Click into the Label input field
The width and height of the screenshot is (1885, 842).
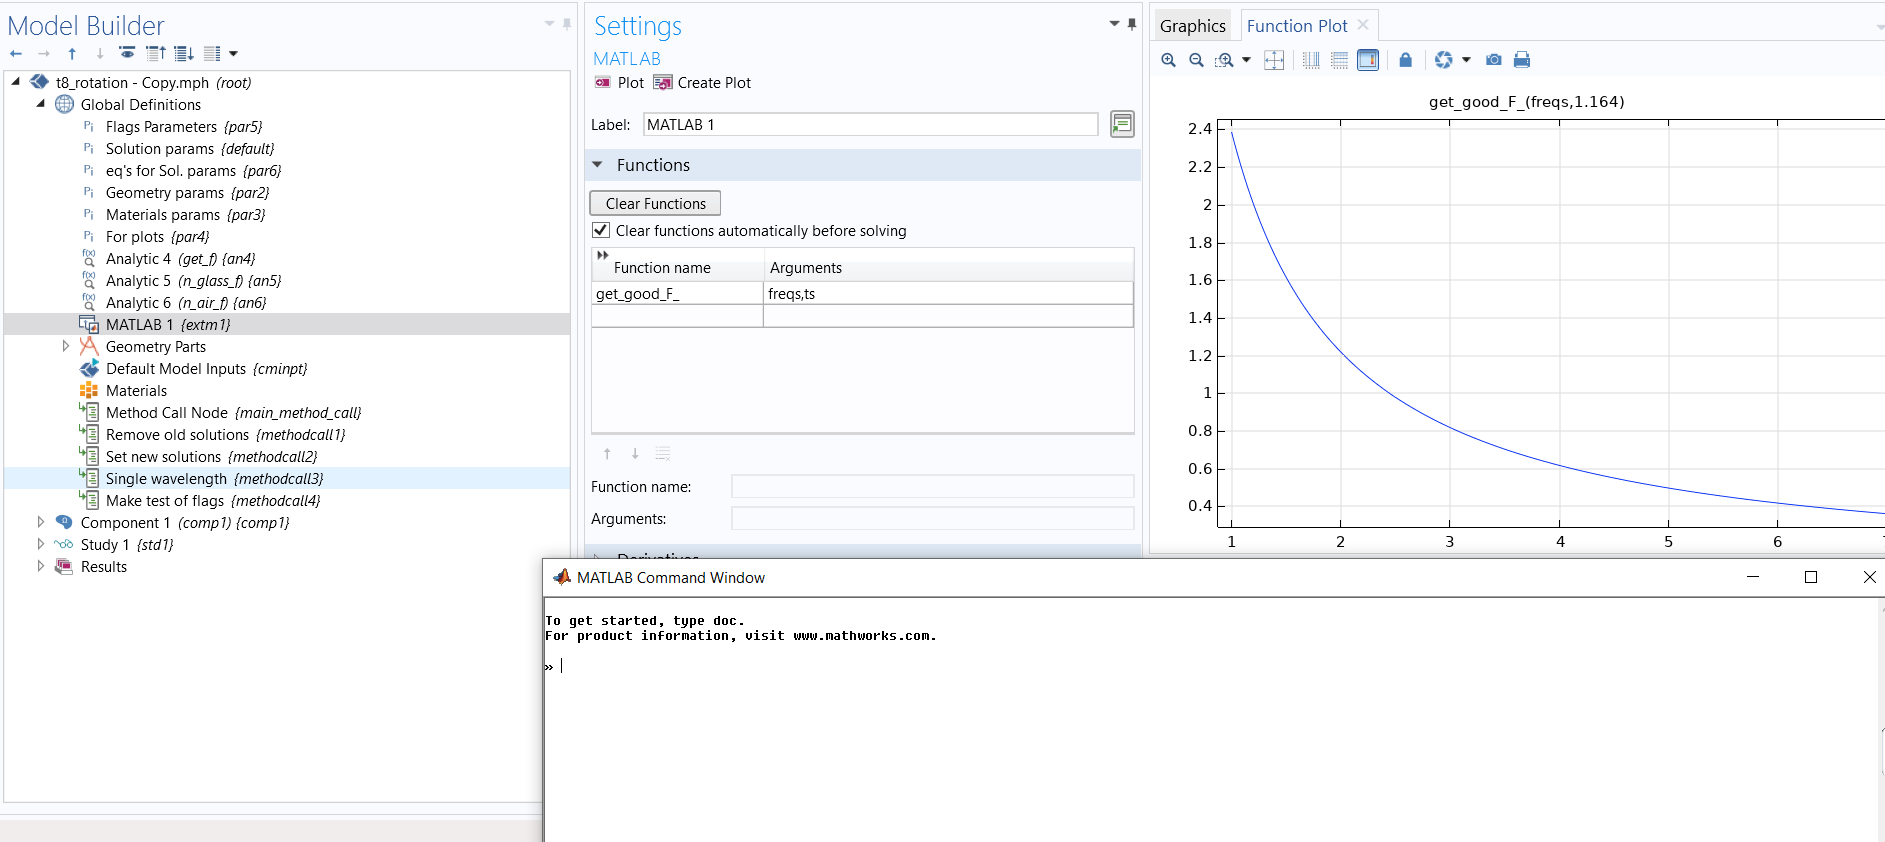[869, 125]
